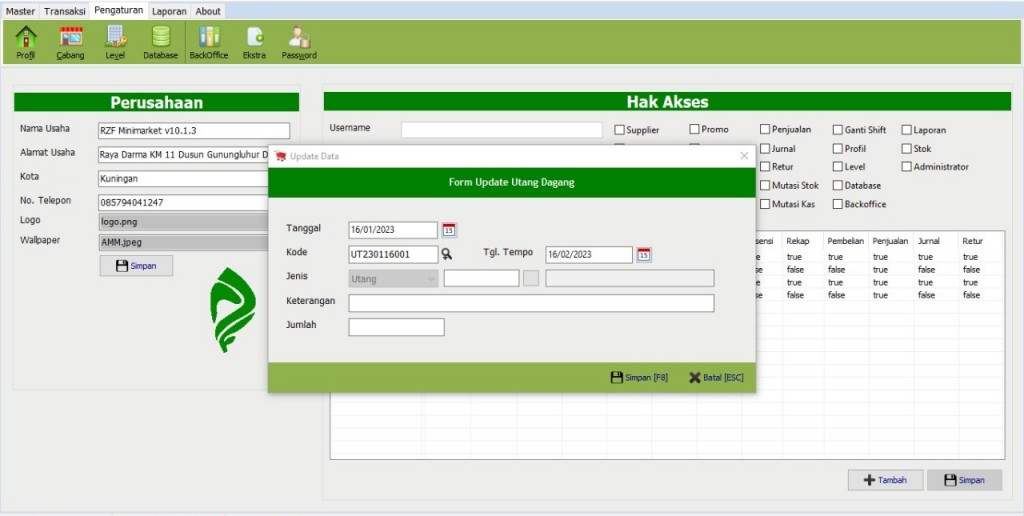Enable the Penjualan access checkbox
The image size is (1024, 516).
pos(765,129)
